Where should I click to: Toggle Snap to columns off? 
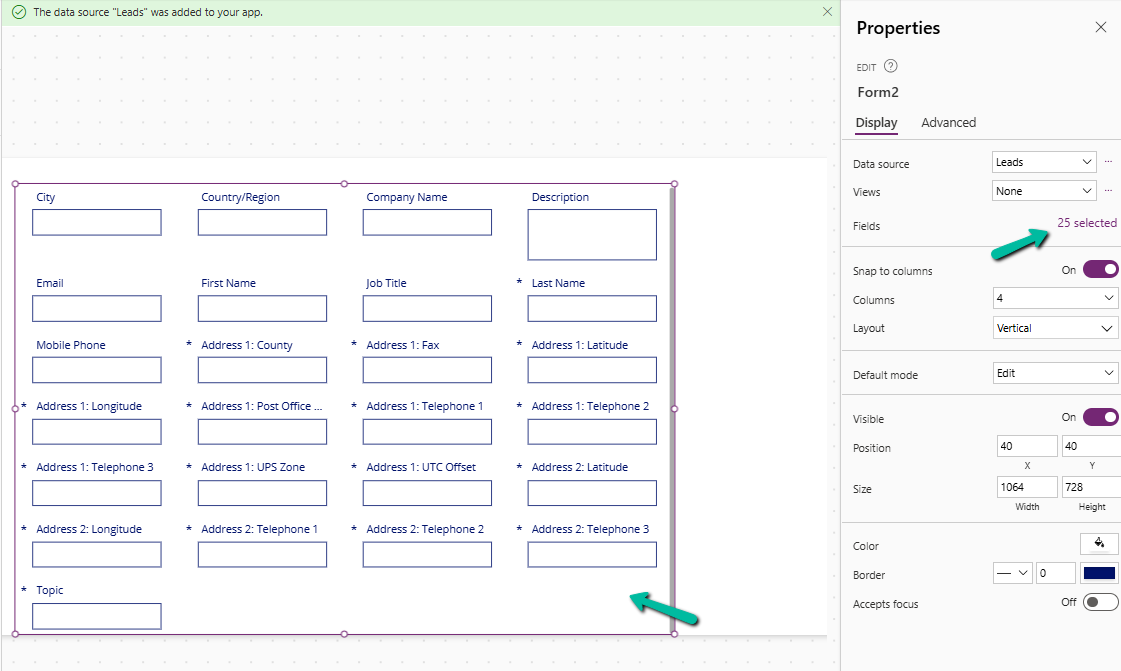point(1100,270)
